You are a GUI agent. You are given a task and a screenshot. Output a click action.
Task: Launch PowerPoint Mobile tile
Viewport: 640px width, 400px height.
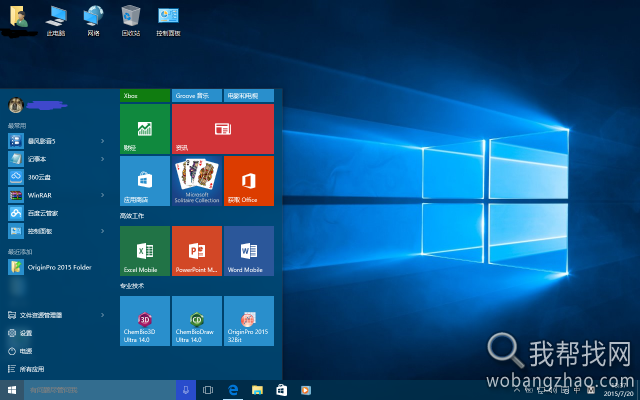pyautogui.click(x=197, y=251)
